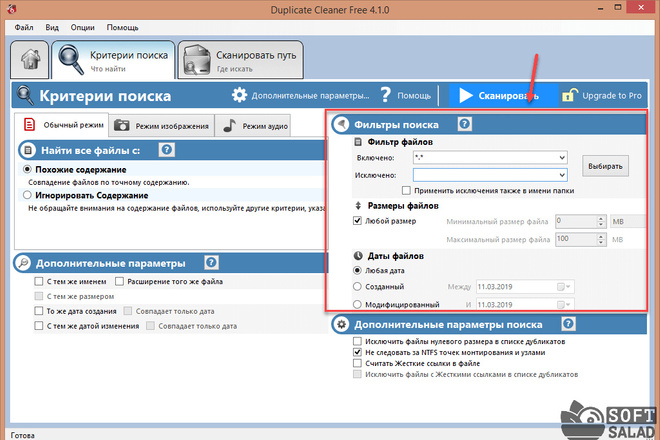This screenshot has width=660, height=440.
Task: Open help for Дополнительные параметры поиска section
Action: click(568, 324)
